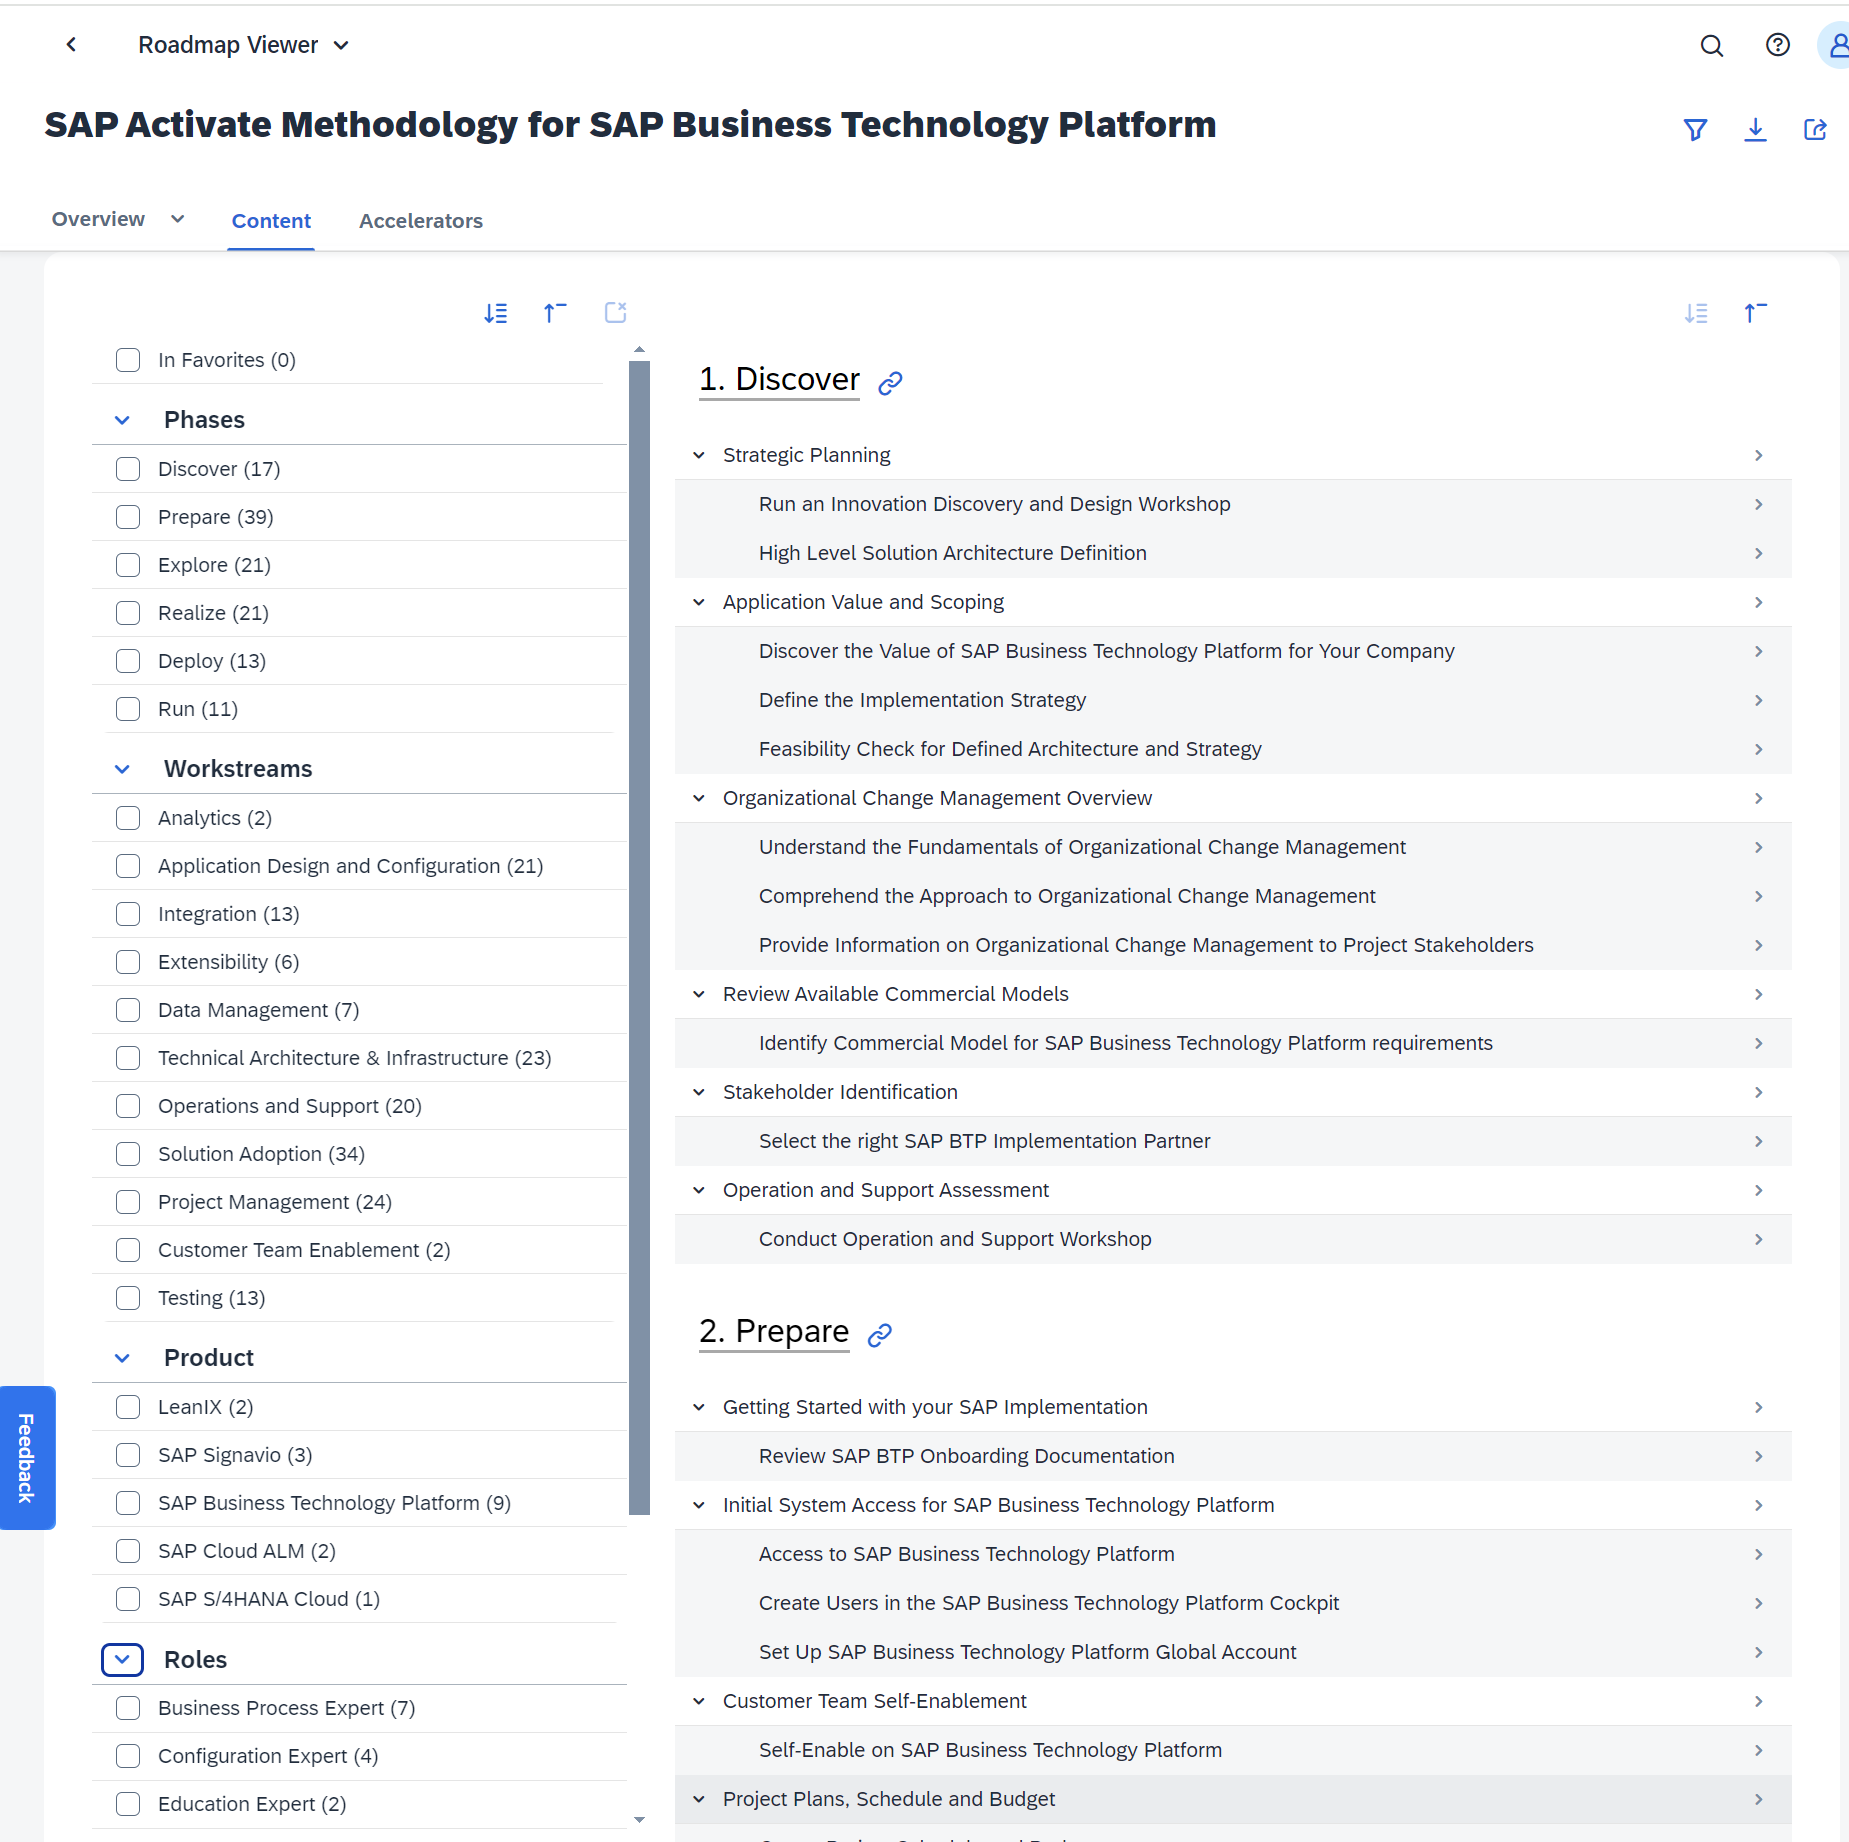
Task: Switch to the Overview tab
Action: point(98,219)
